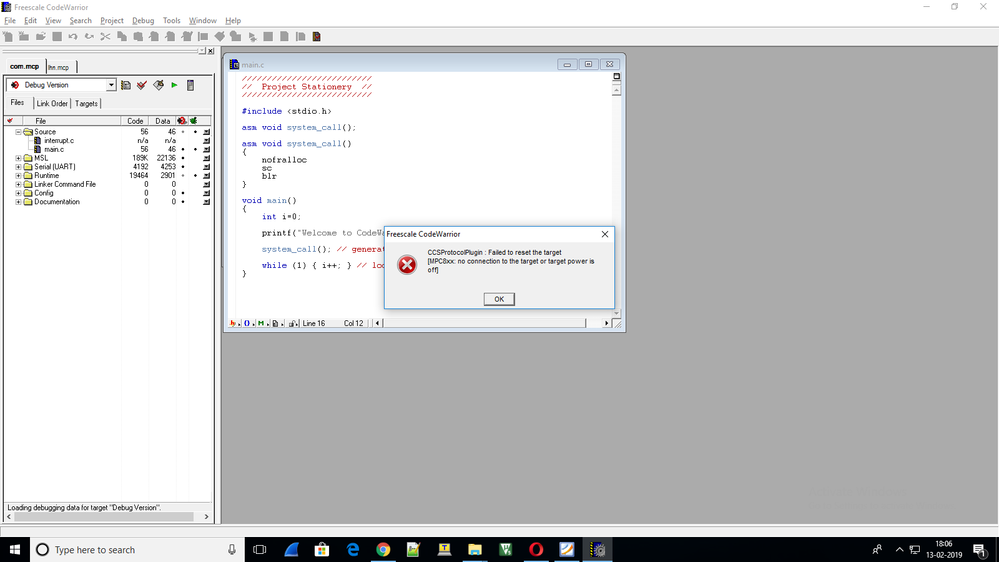Click the file lock icon in editor status bar
Screen dimensions: 999x562
293,323
